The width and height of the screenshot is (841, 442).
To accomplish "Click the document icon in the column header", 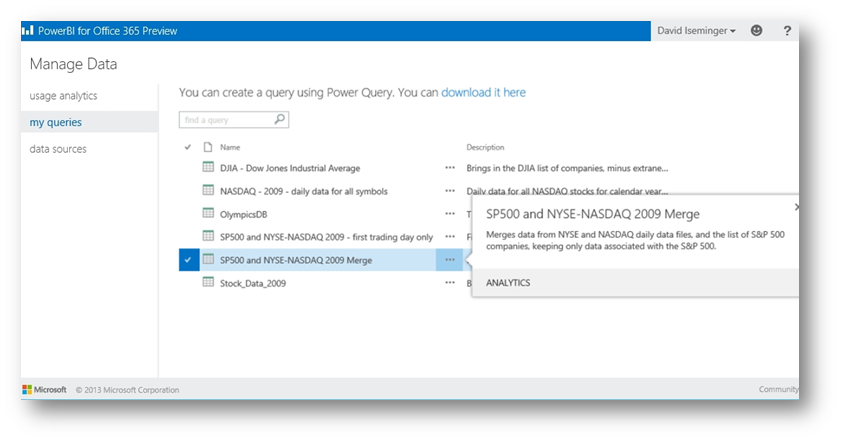I will coord(208,147).
